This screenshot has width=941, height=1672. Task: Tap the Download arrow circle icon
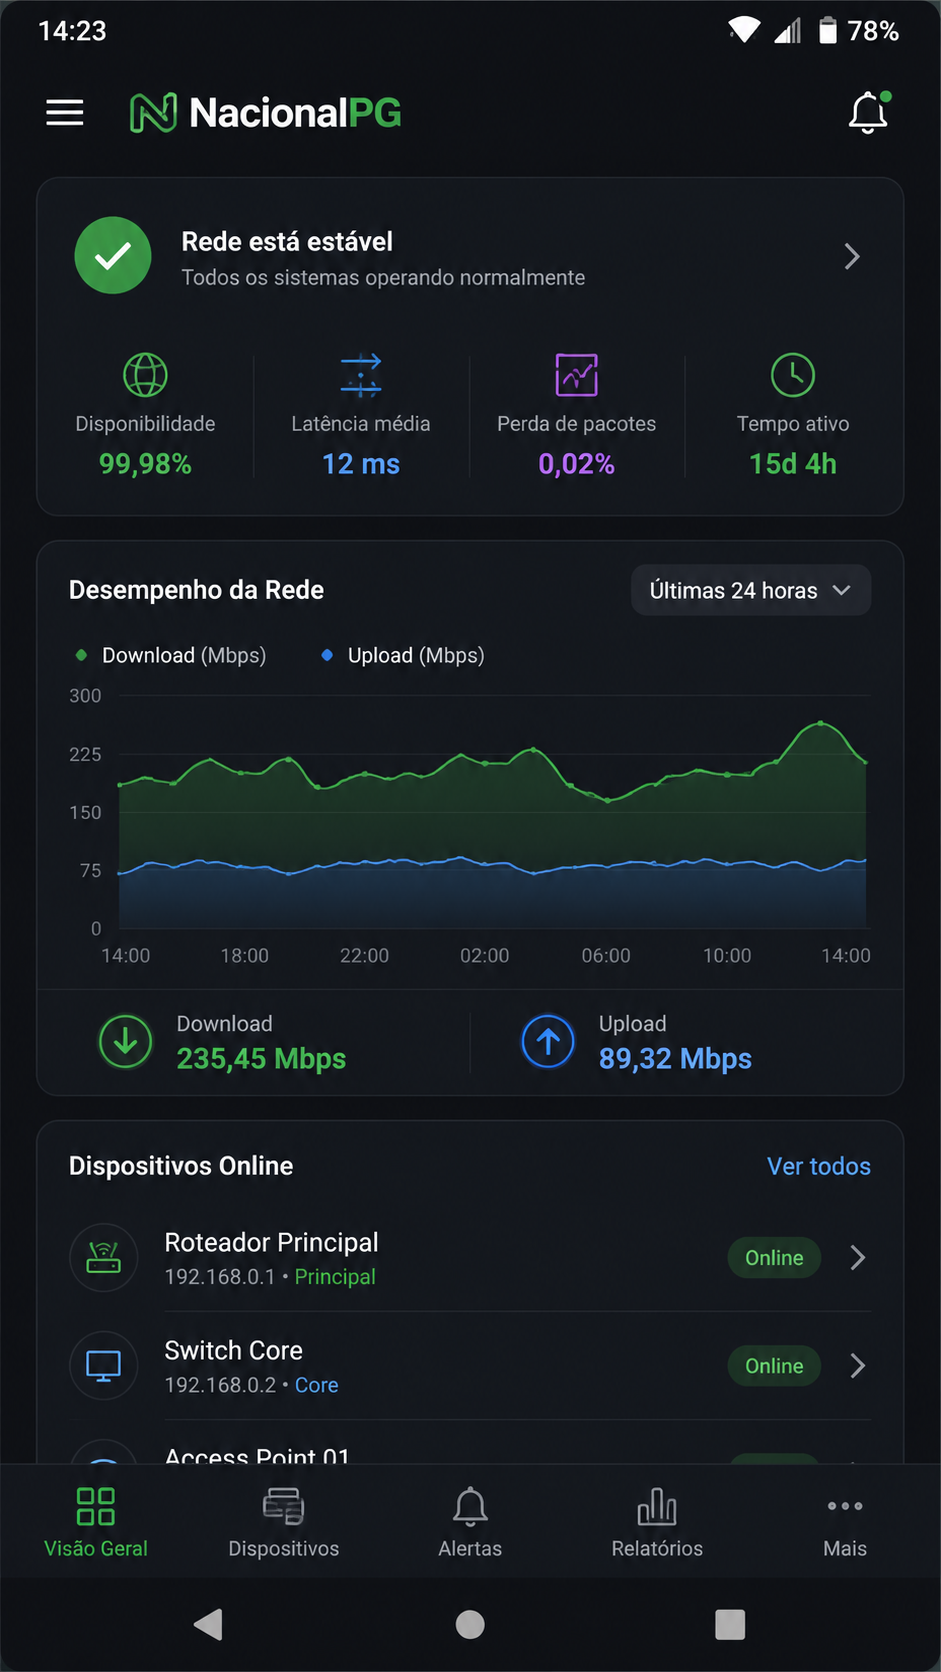126,1041
